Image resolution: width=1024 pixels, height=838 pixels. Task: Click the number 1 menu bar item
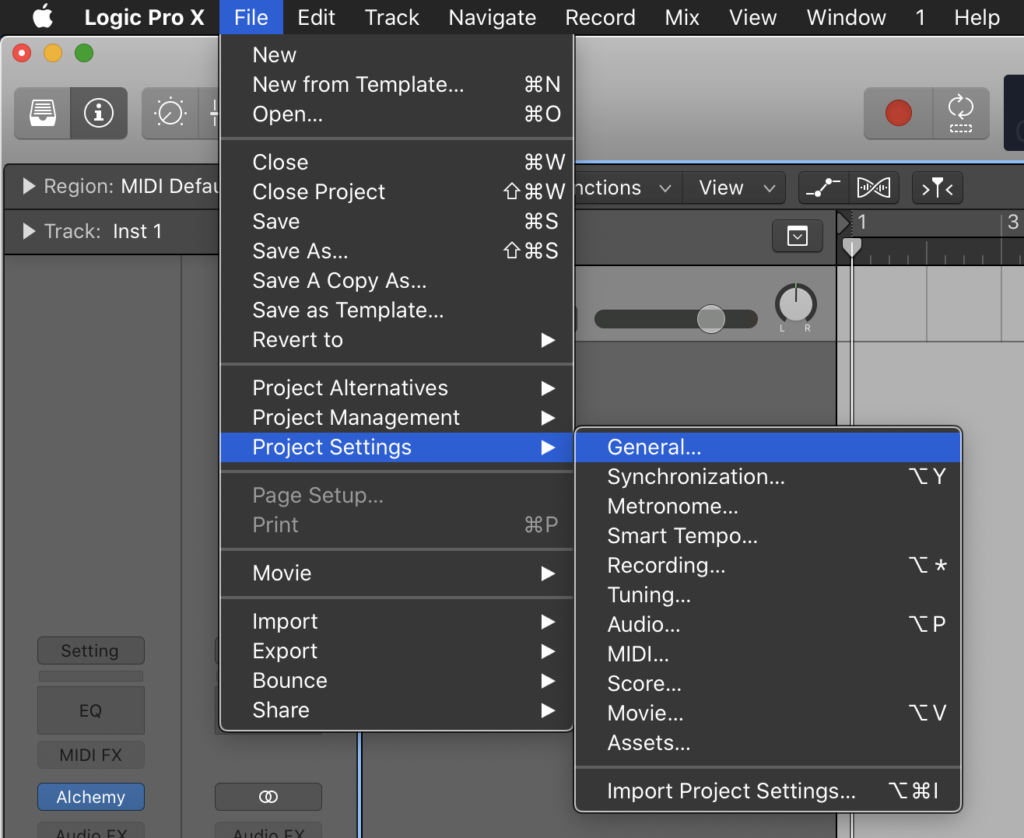(920, 17)
